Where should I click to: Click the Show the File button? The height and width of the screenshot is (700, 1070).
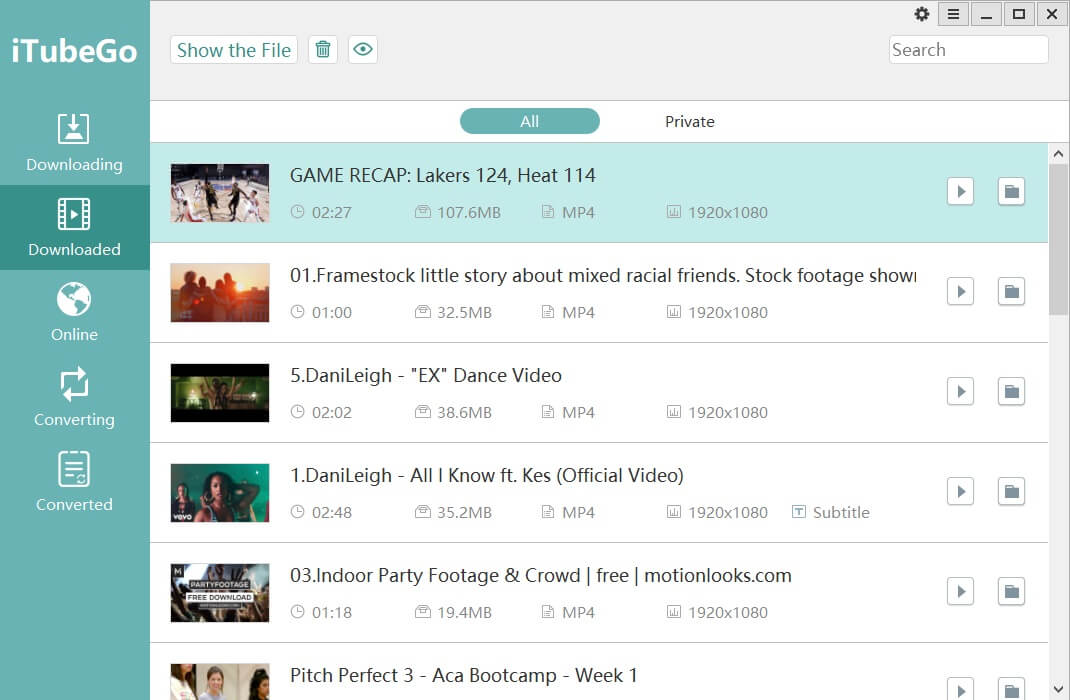(x=234, y=50)
